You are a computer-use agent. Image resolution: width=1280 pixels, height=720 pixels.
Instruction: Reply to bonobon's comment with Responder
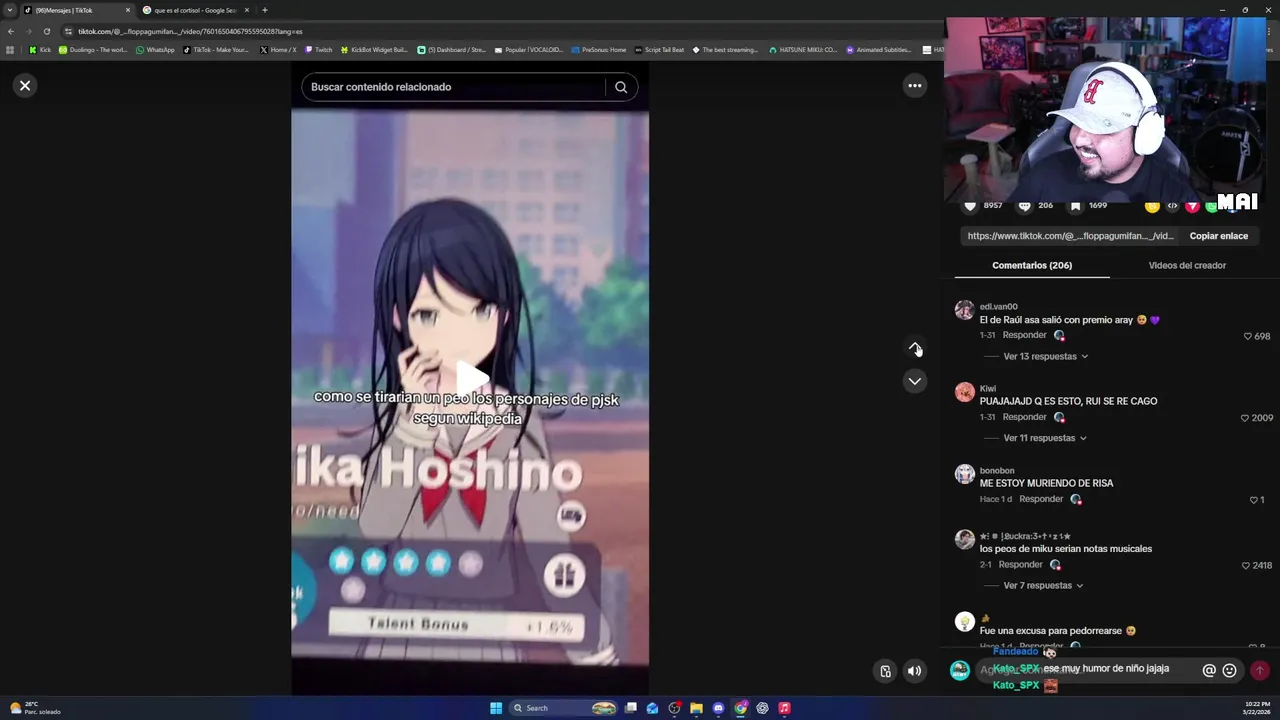click(1041, 499)
